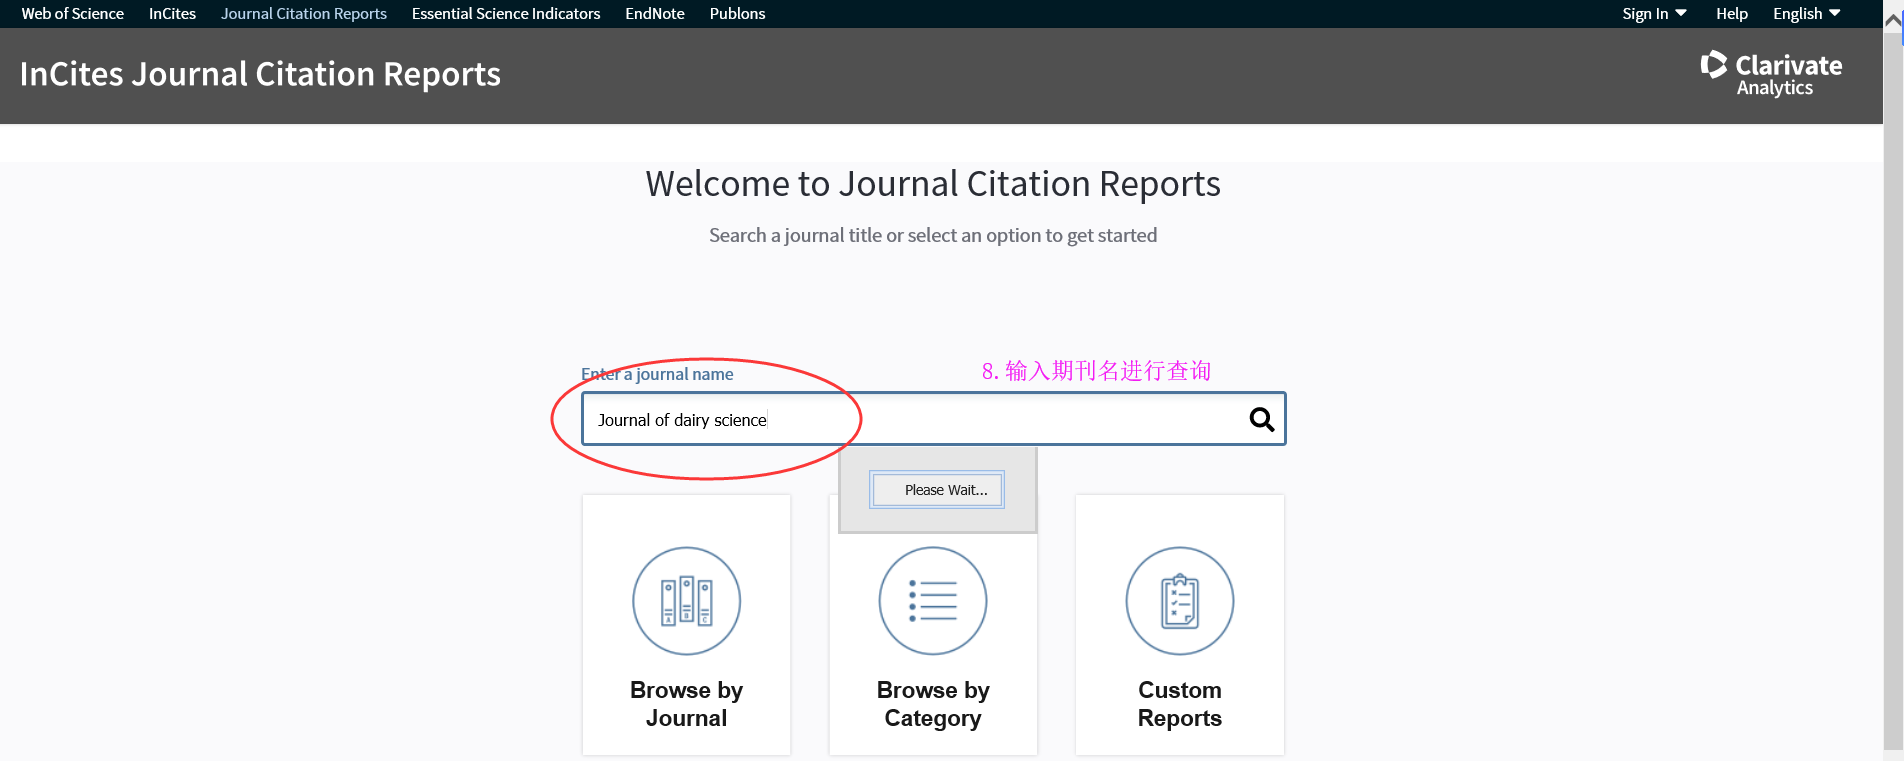Open the Sign In dropdown
Screen dimensions: 1904x761
[1654, 14]
